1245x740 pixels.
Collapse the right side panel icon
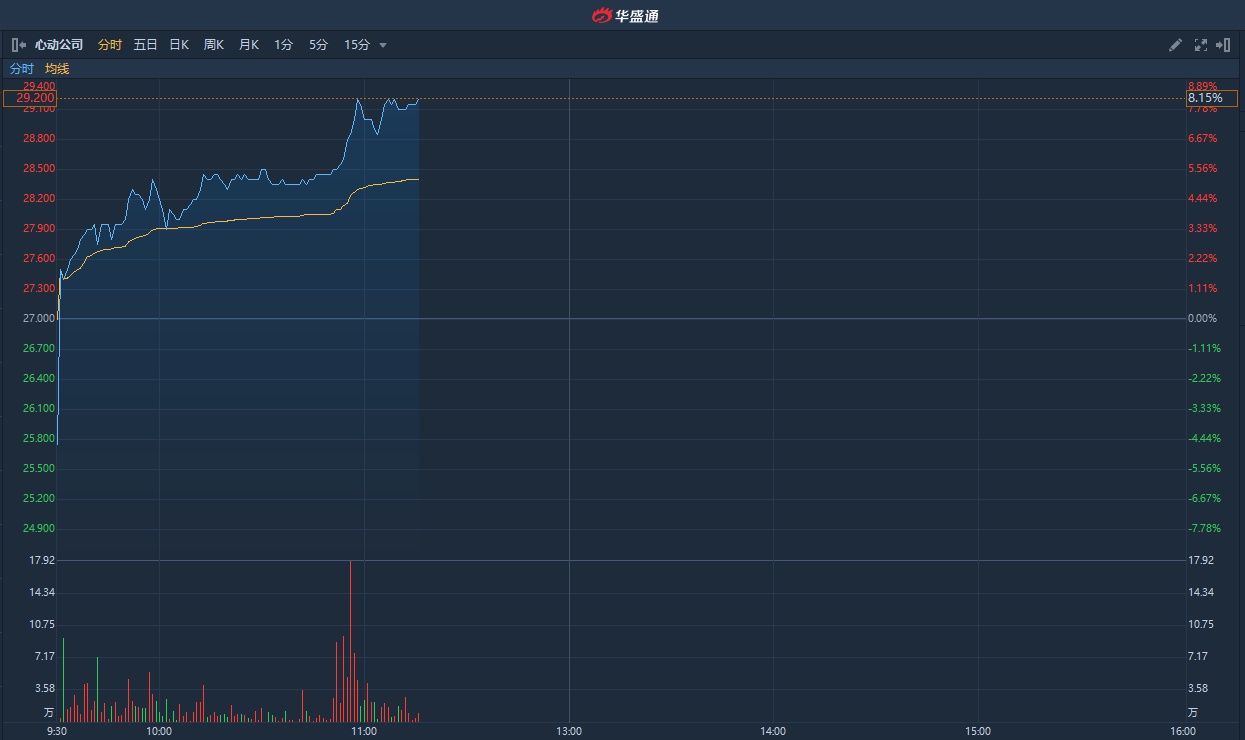pyautogui.click(x=1223, y=45)
